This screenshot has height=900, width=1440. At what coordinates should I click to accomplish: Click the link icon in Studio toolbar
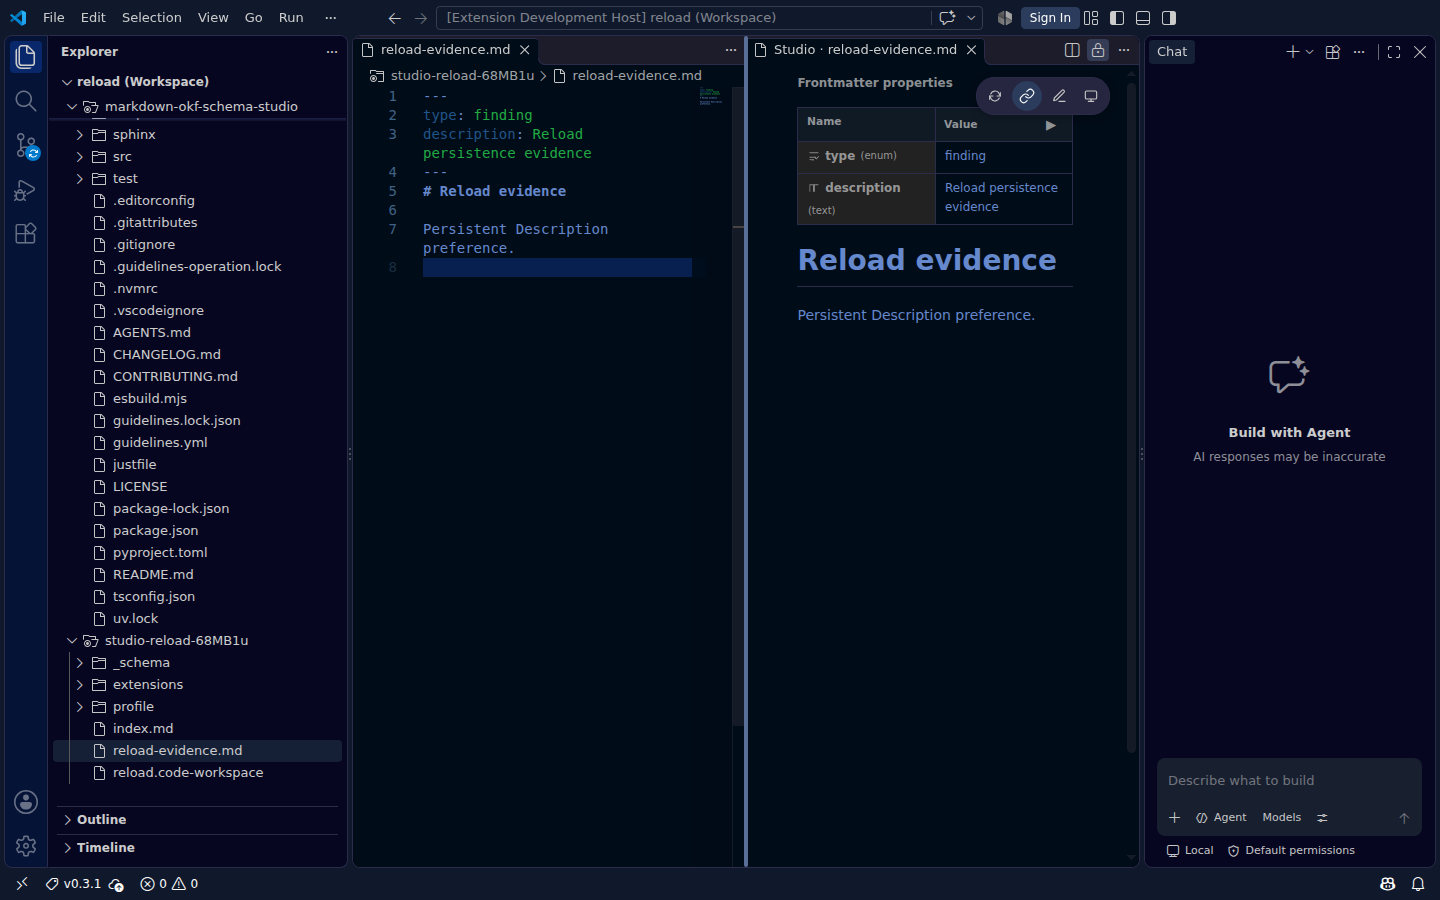[1027, 96]
